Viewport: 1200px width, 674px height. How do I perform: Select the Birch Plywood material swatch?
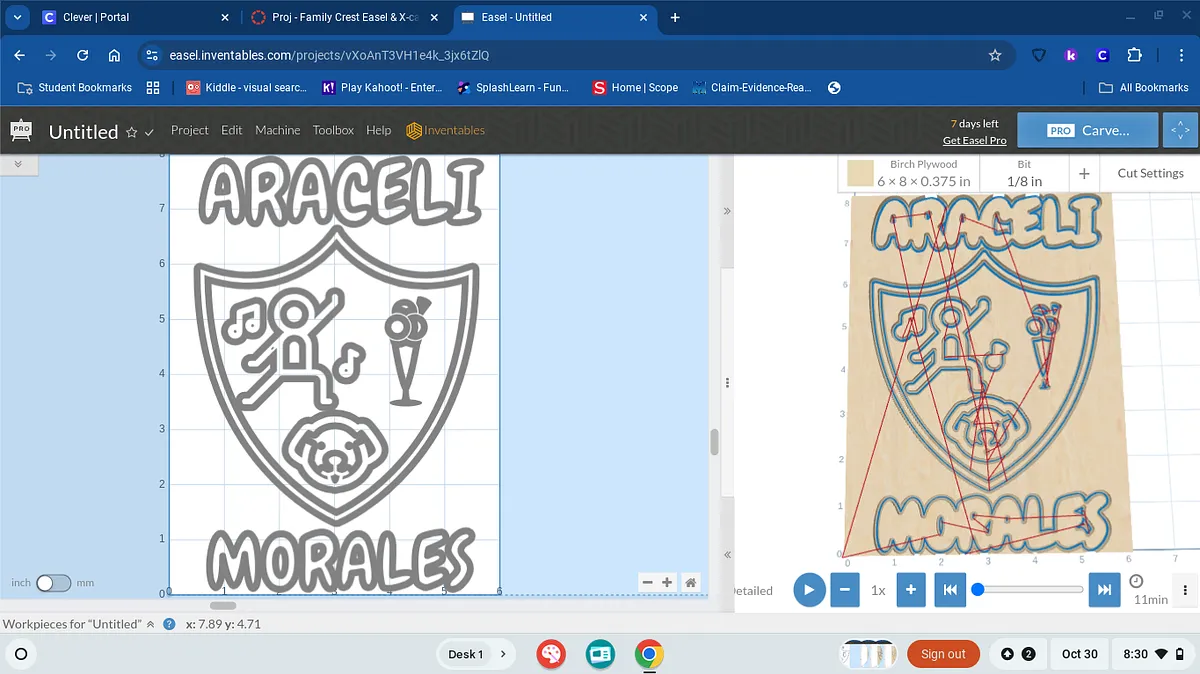click(860, 174)
